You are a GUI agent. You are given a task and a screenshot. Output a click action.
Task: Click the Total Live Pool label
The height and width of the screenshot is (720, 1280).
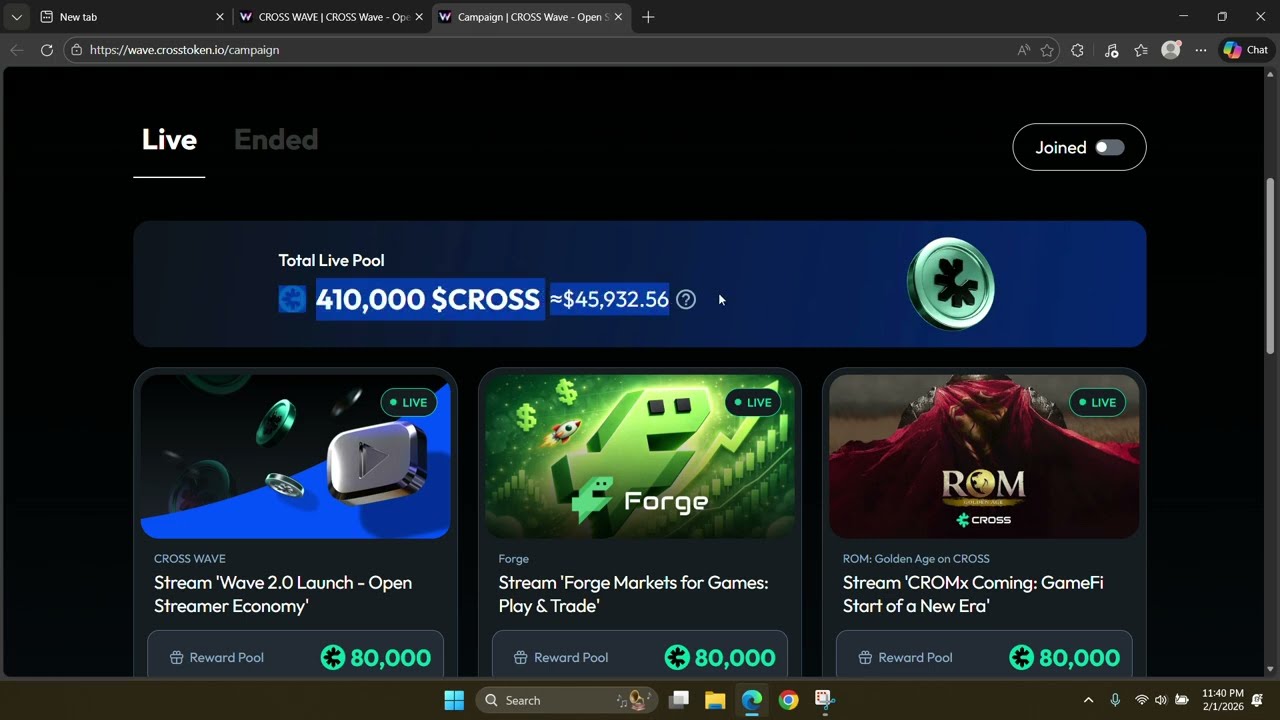point(331,260)
